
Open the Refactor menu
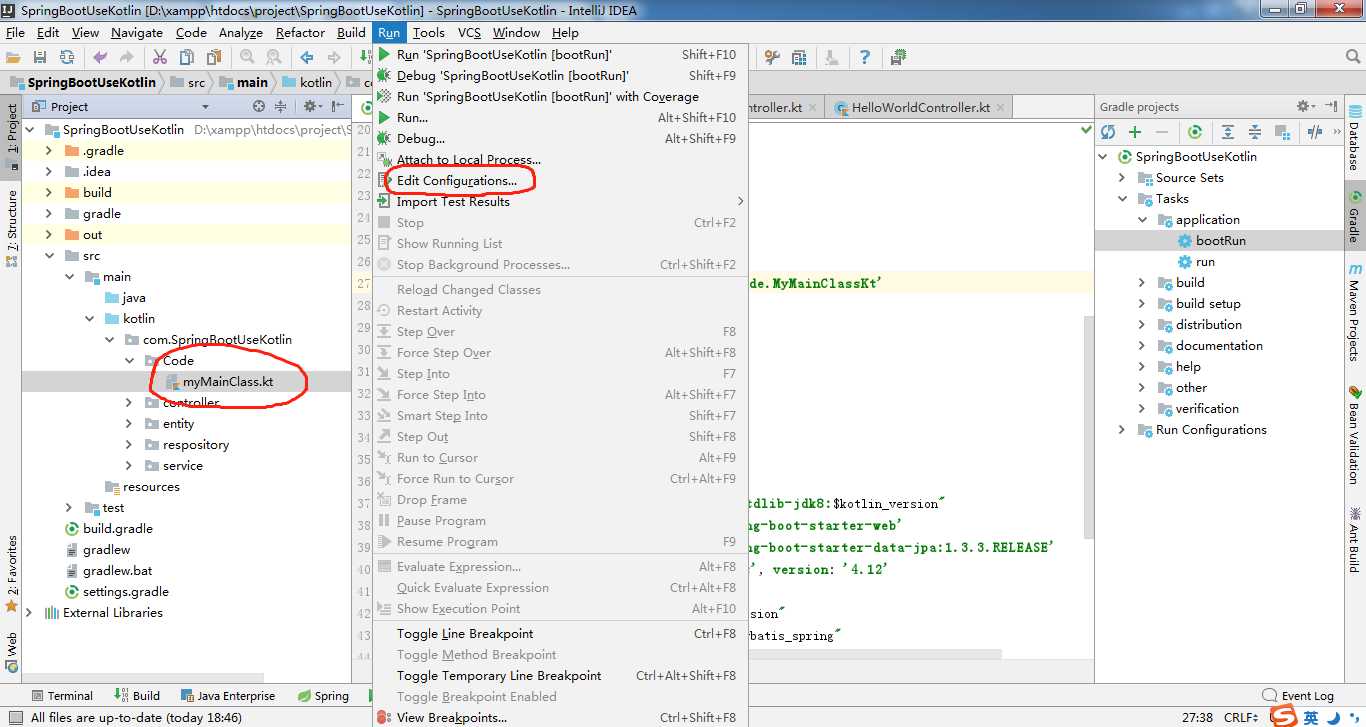pyautogui.click(x=300, y=32)
